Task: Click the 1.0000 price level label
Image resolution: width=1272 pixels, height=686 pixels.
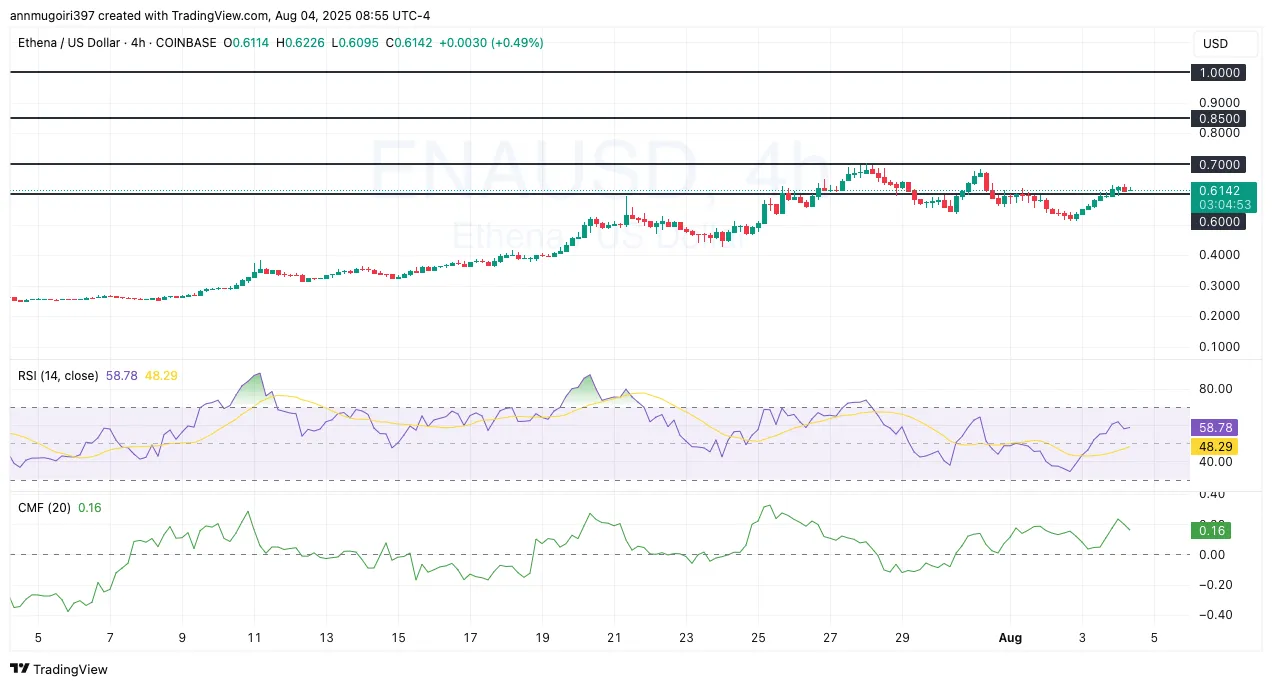Action: (x=1218, y=73)
